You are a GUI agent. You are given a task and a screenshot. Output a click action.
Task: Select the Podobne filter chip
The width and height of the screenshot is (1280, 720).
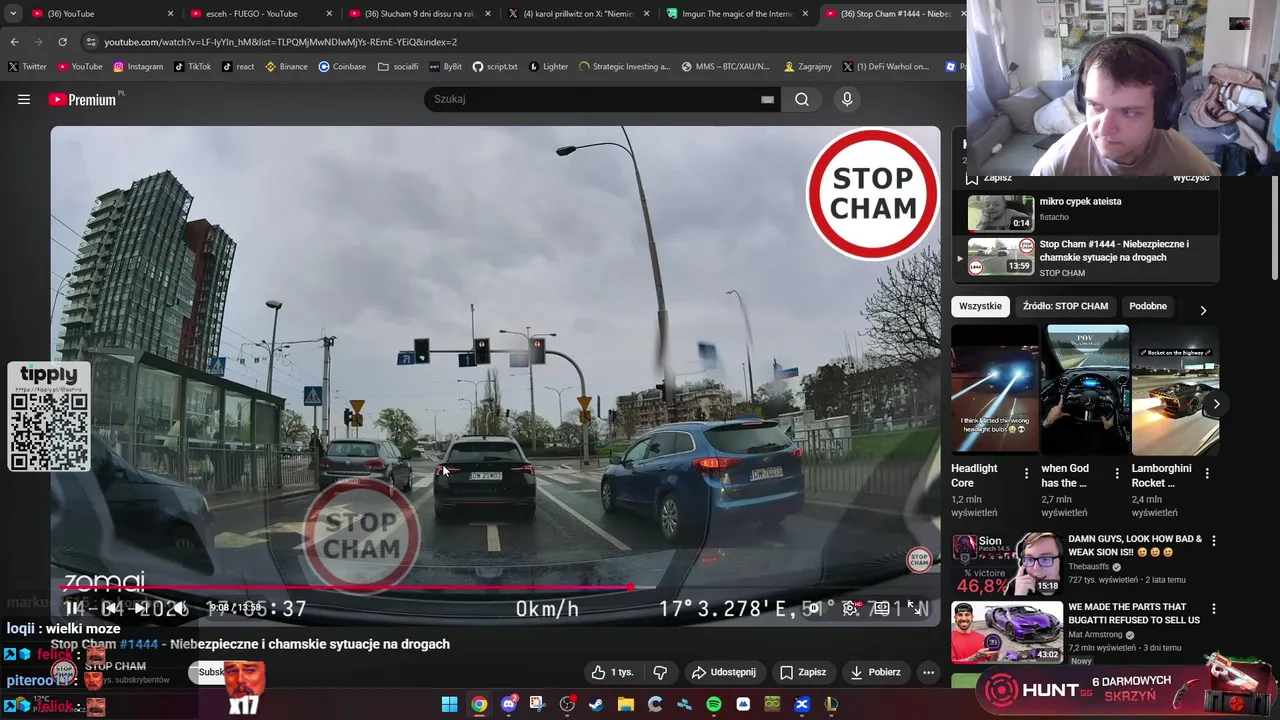coord(1148,306)
